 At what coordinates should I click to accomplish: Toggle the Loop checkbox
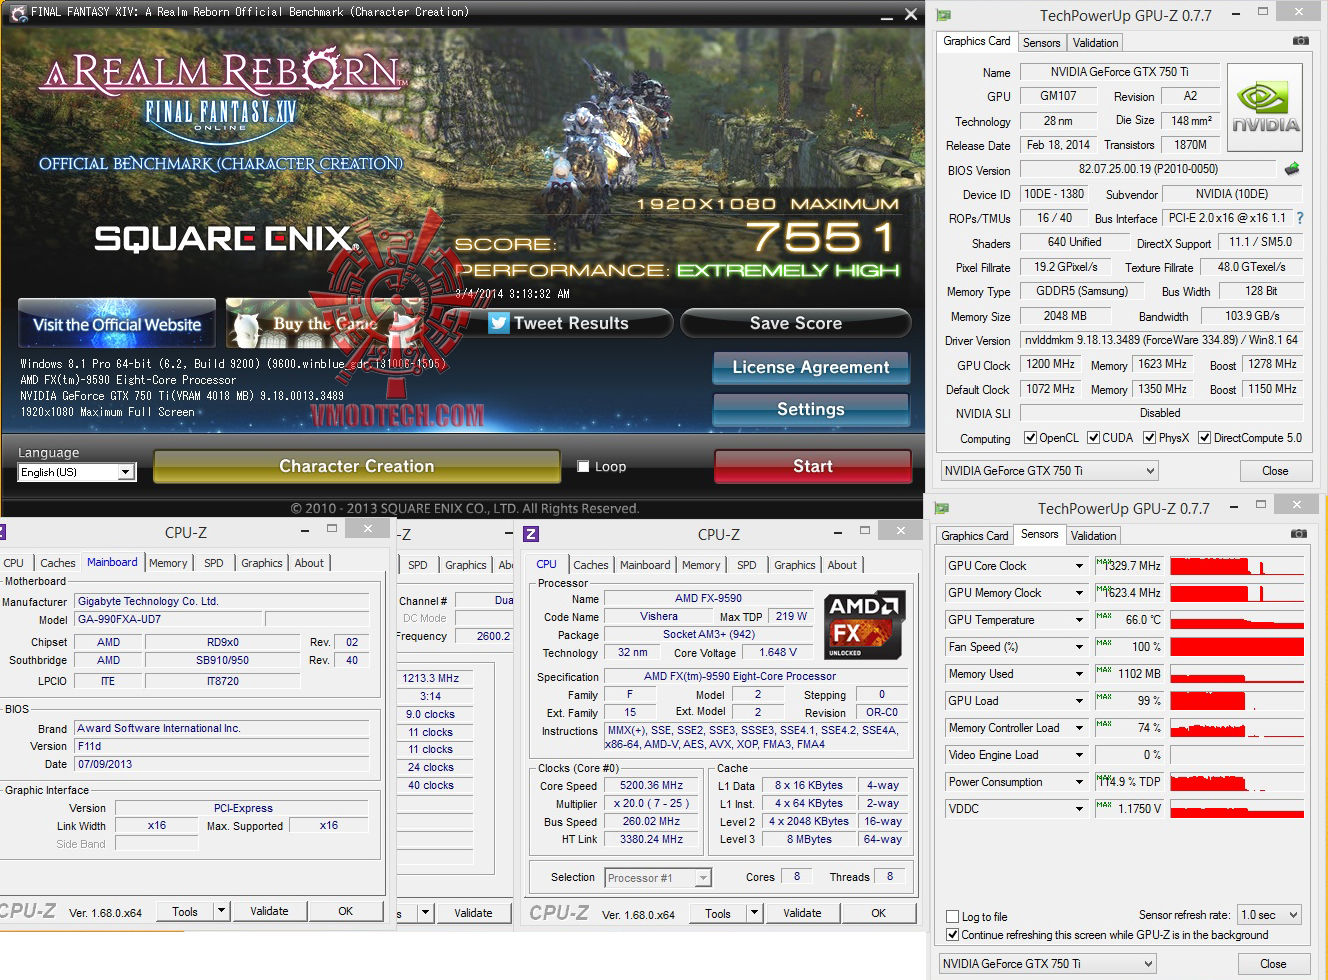583,466
